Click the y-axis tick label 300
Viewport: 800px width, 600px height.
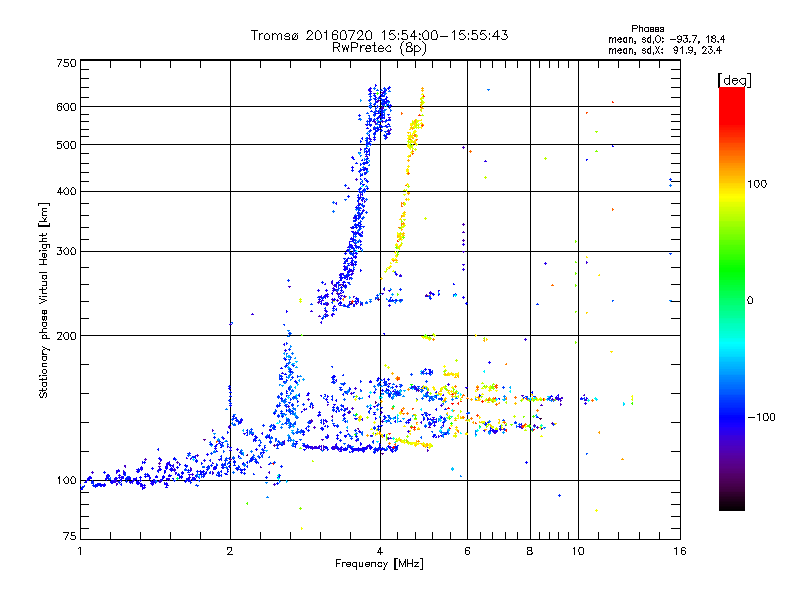[66, 251]
